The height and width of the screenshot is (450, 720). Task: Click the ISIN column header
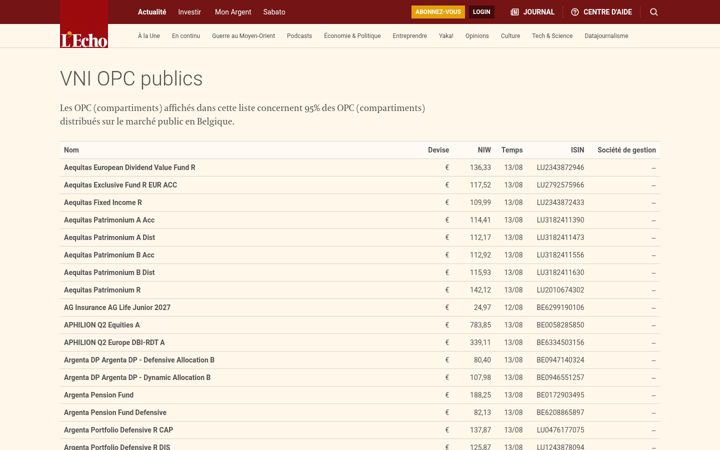(x=577, y=150)
